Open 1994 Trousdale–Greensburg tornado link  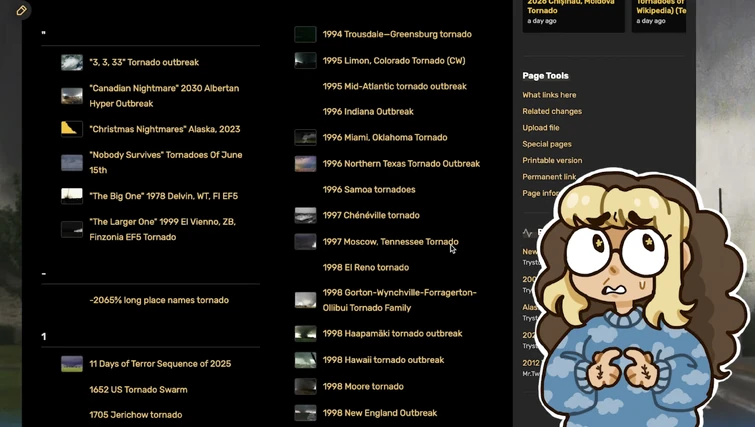[x=397, y=34]
